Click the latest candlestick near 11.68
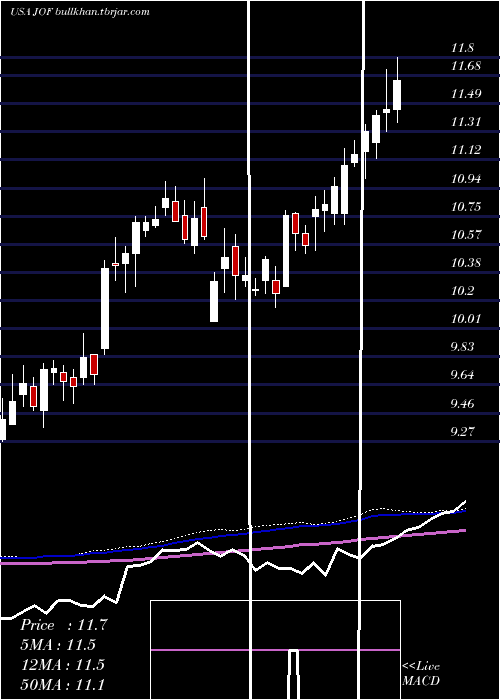Viewport: 500px width, 700px height. click(397, 95)
